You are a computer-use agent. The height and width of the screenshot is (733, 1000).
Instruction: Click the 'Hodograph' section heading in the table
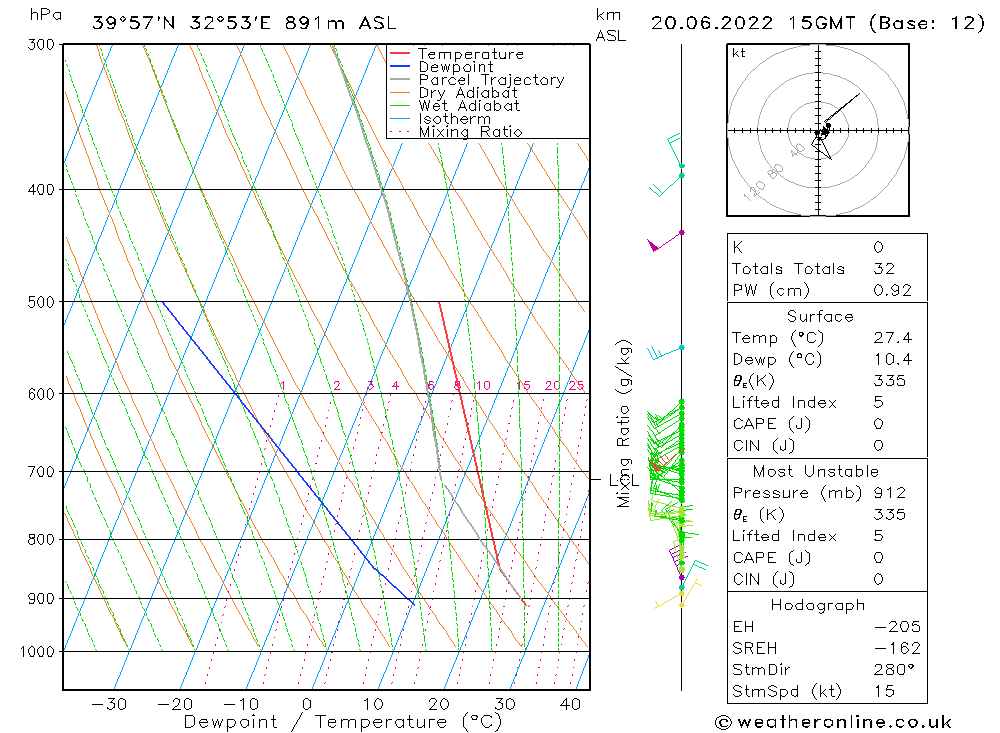(x=818, y=605)
